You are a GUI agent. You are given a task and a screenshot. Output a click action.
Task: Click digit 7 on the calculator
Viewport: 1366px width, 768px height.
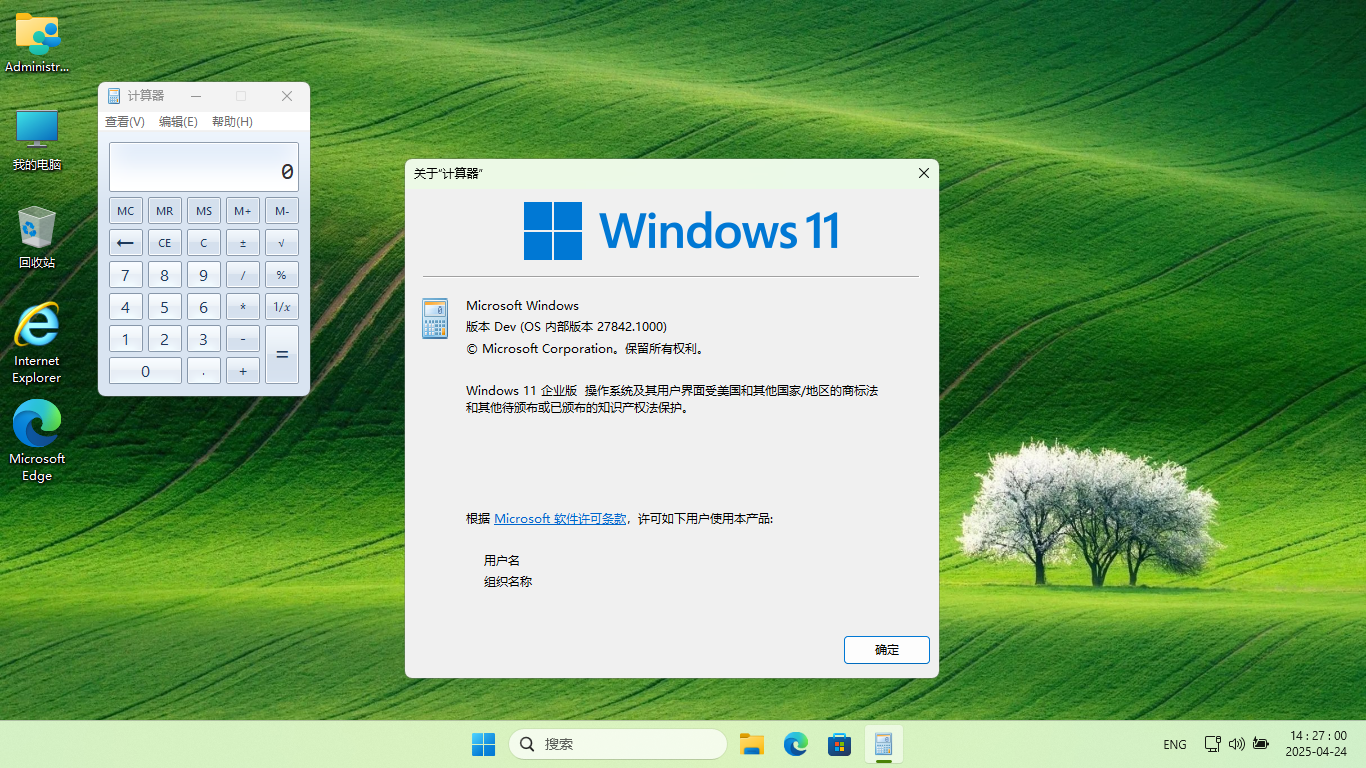[x=126, y=275]
